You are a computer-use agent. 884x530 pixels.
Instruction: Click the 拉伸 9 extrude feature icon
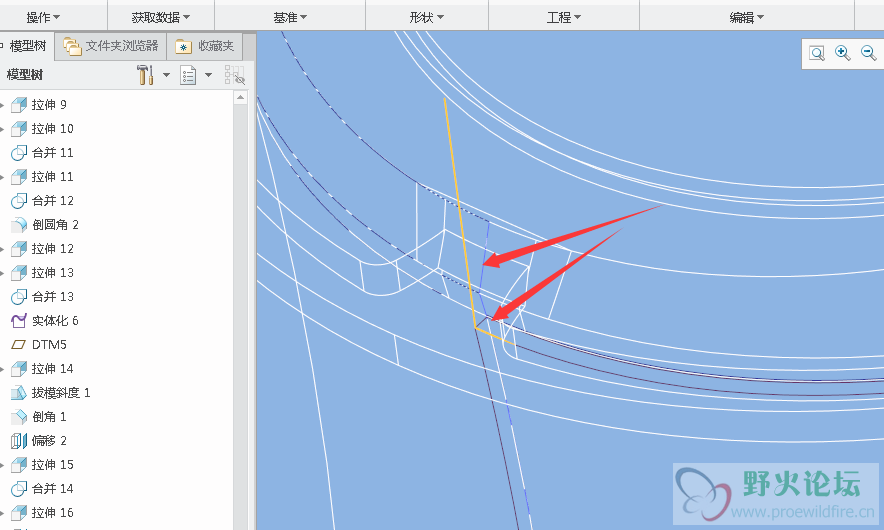19,105
